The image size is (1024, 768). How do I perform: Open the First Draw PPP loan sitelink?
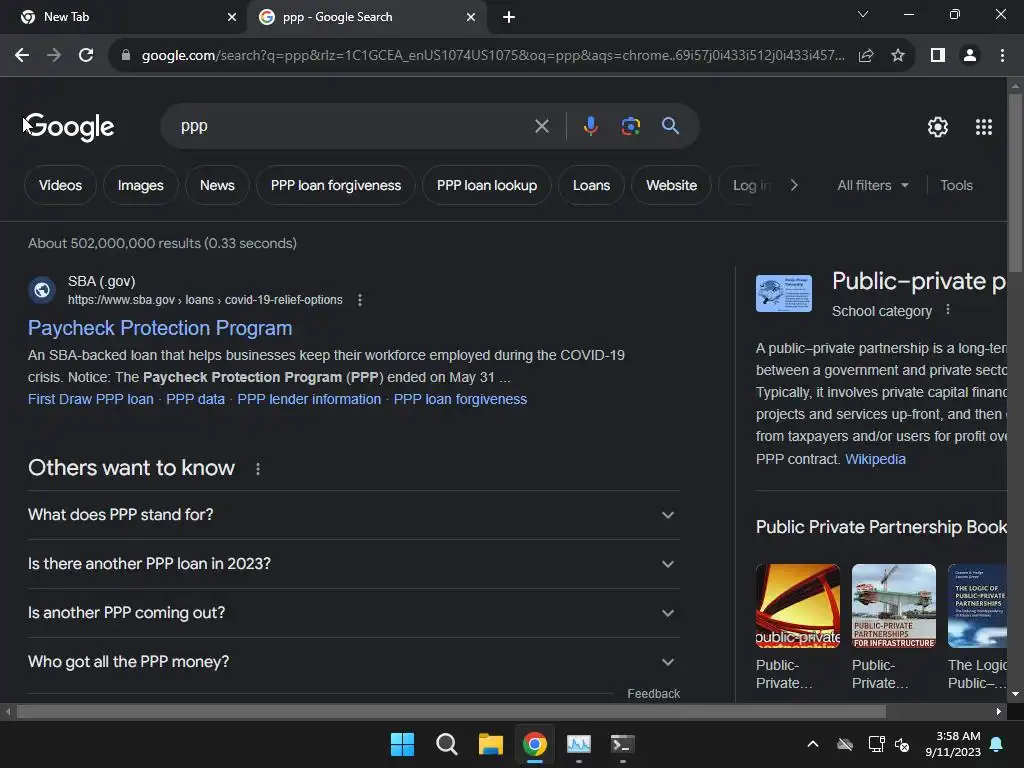tap(91, 399)
